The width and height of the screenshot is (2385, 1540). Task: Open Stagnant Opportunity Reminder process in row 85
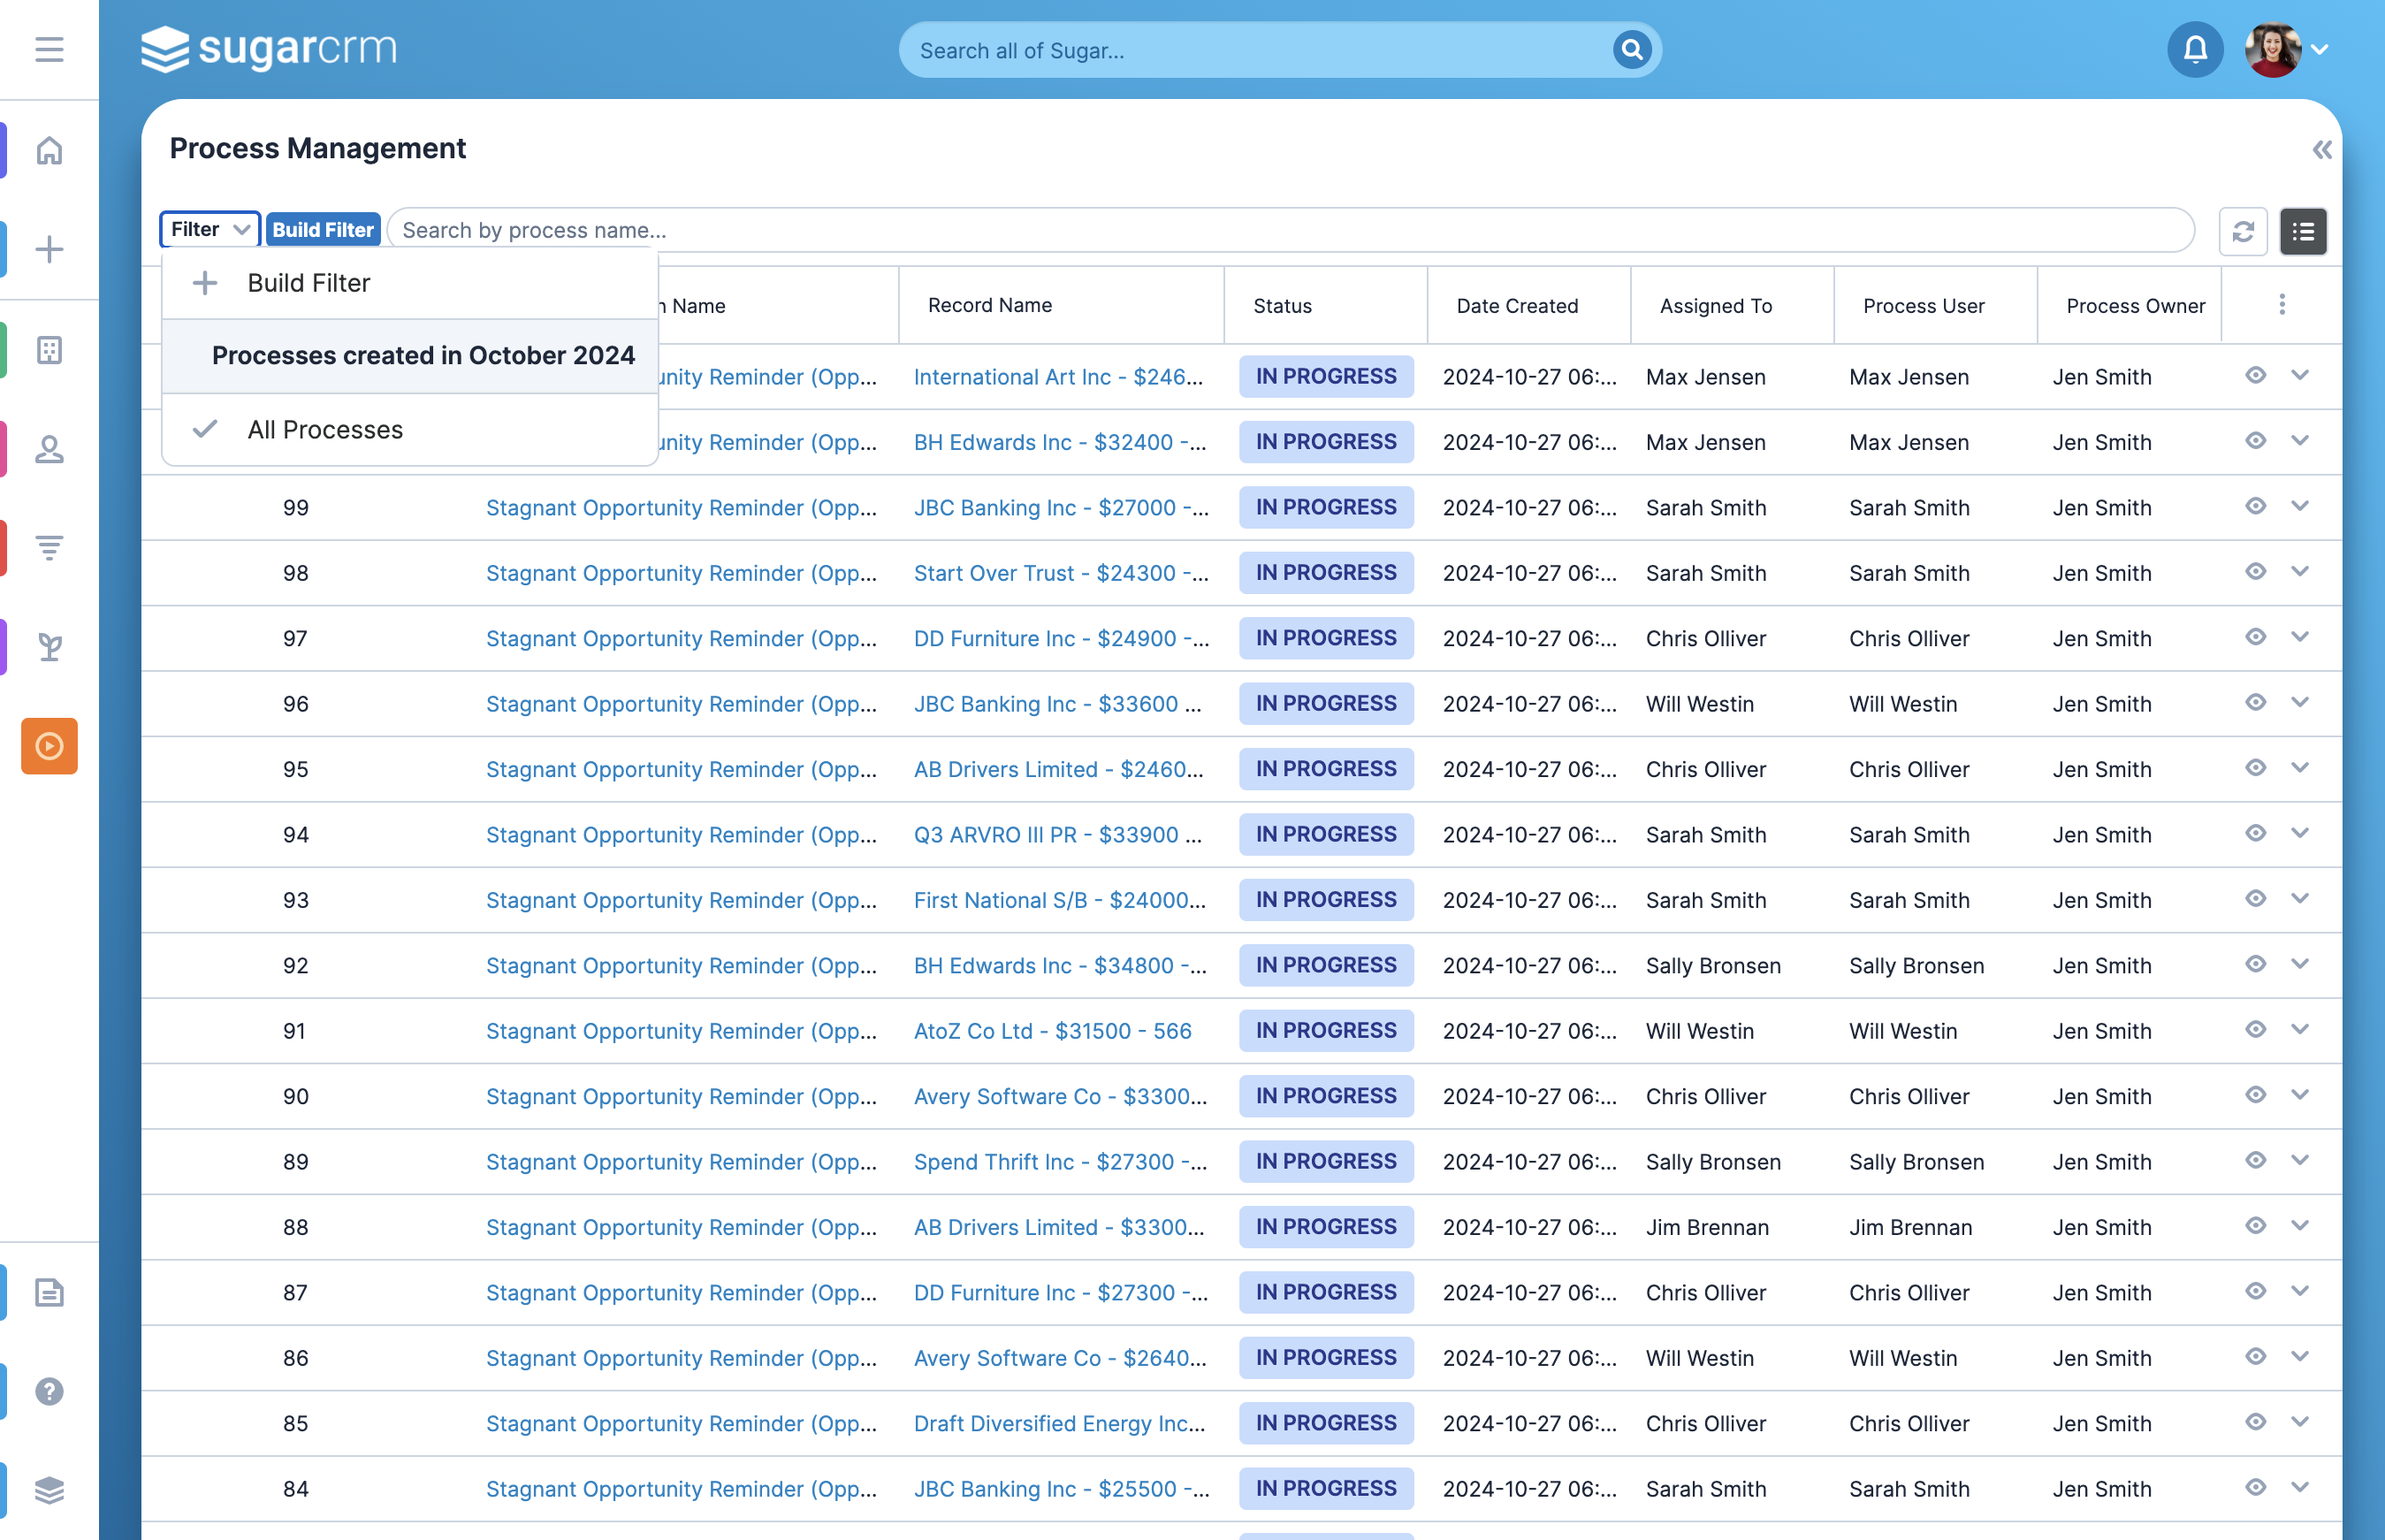pyautogui.click(x=681, y=1424)
